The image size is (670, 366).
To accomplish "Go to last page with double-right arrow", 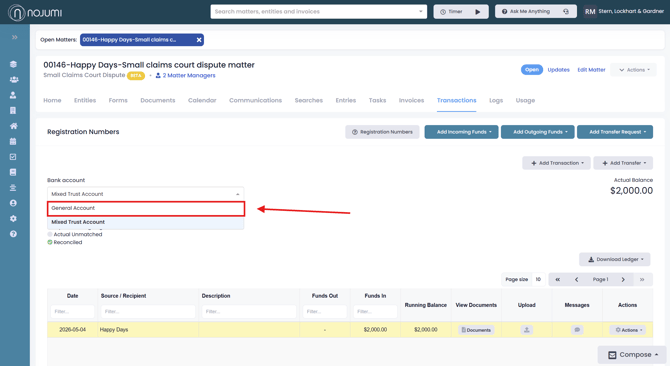I will coord(642,279).
